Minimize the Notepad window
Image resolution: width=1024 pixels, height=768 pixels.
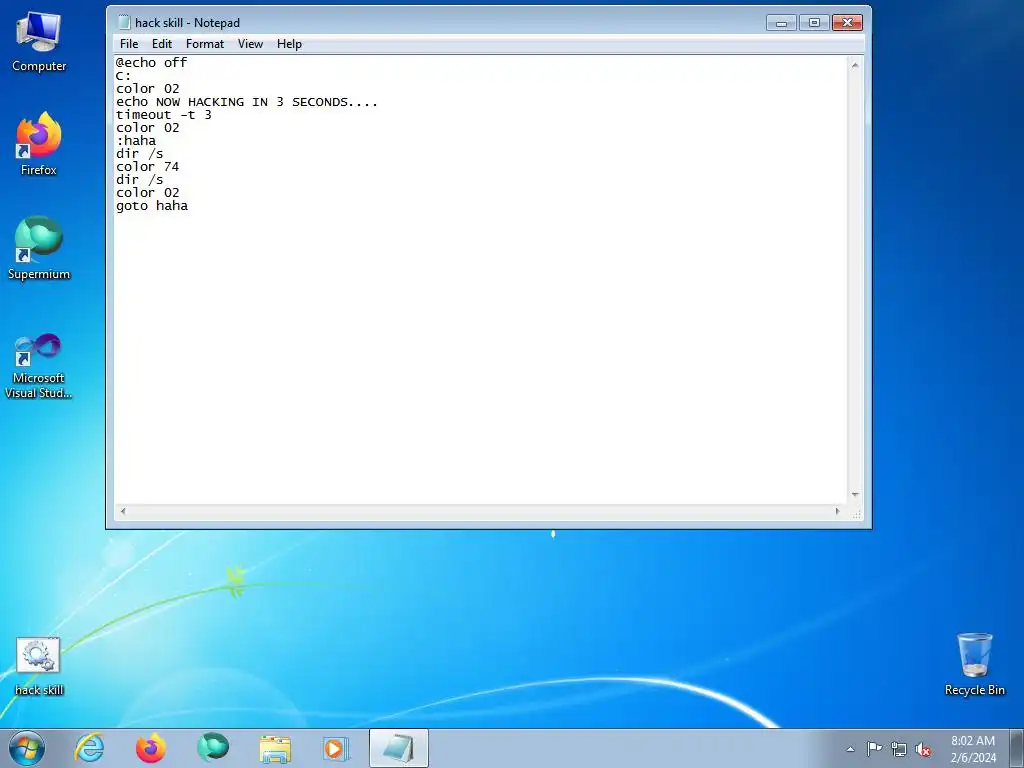781,22
